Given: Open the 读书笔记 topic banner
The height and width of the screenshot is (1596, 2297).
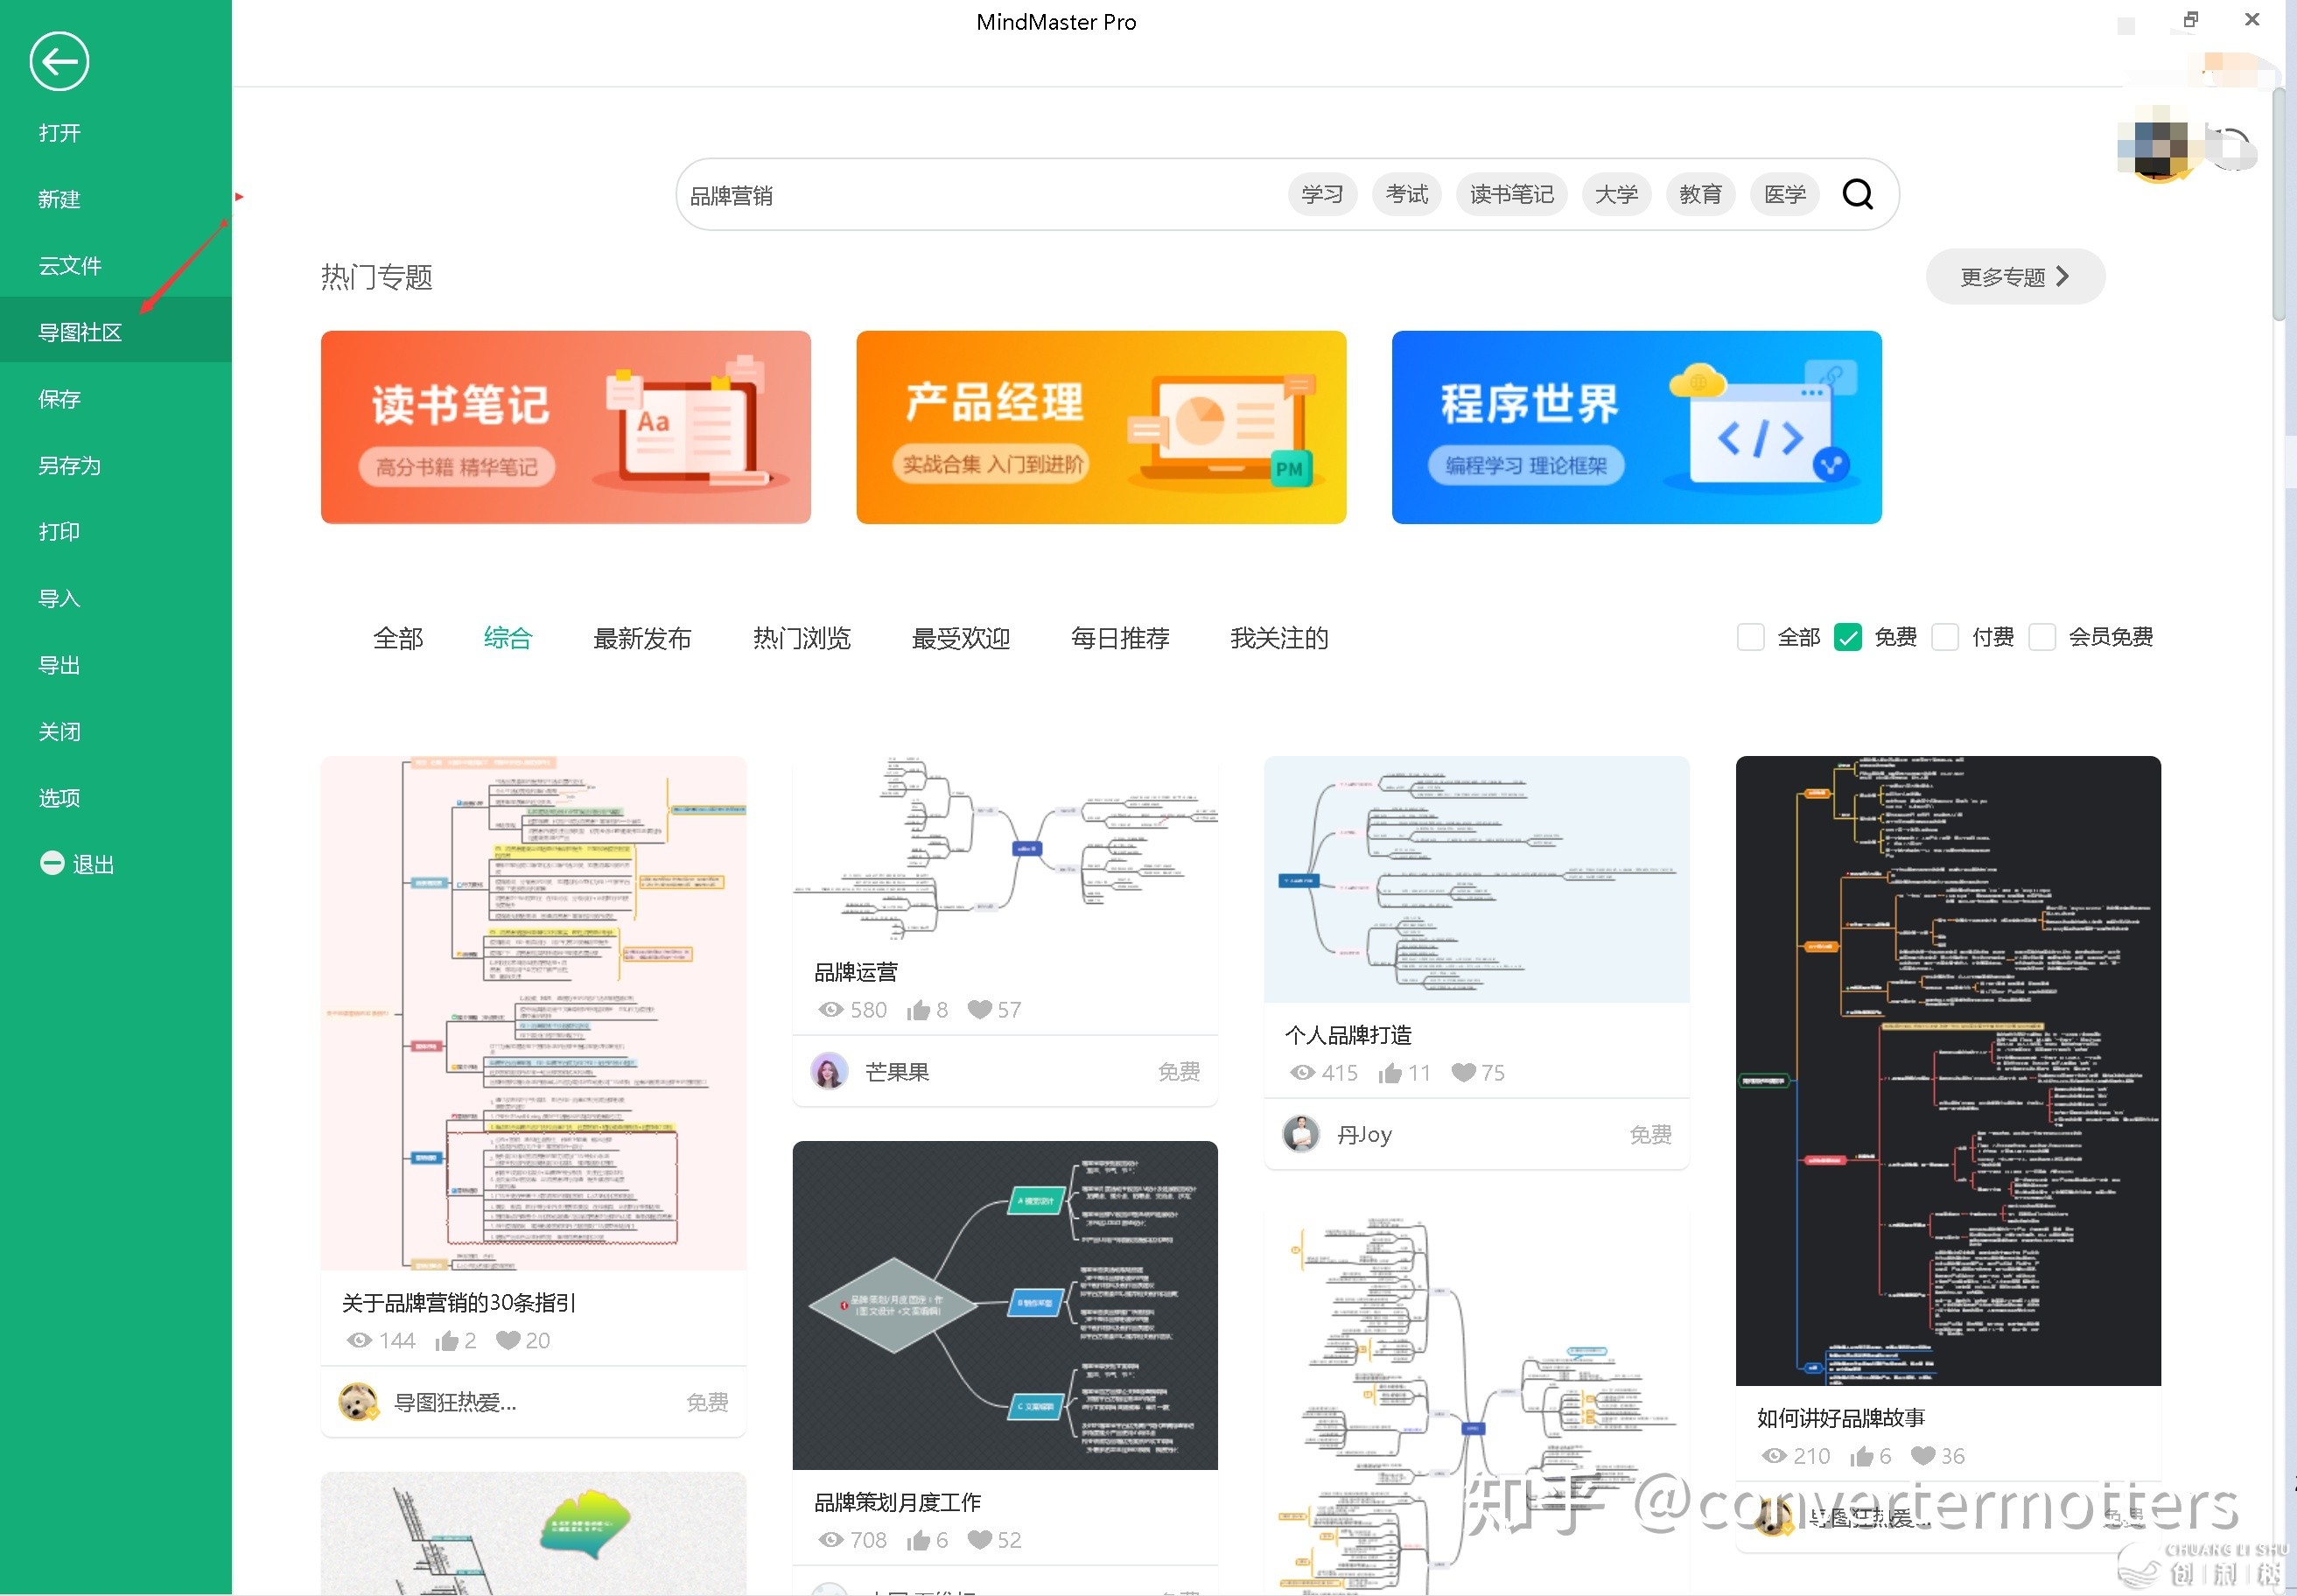Looking at the screenshot, I should coord(565,427).
